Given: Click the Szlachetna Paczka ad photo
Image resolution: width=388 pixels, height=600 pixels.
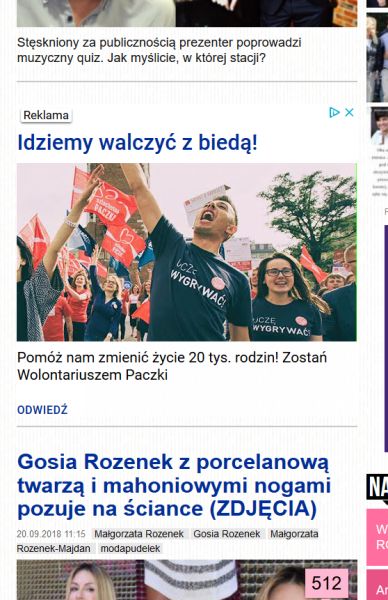Looking at the screenshot, I should (187, 252).
